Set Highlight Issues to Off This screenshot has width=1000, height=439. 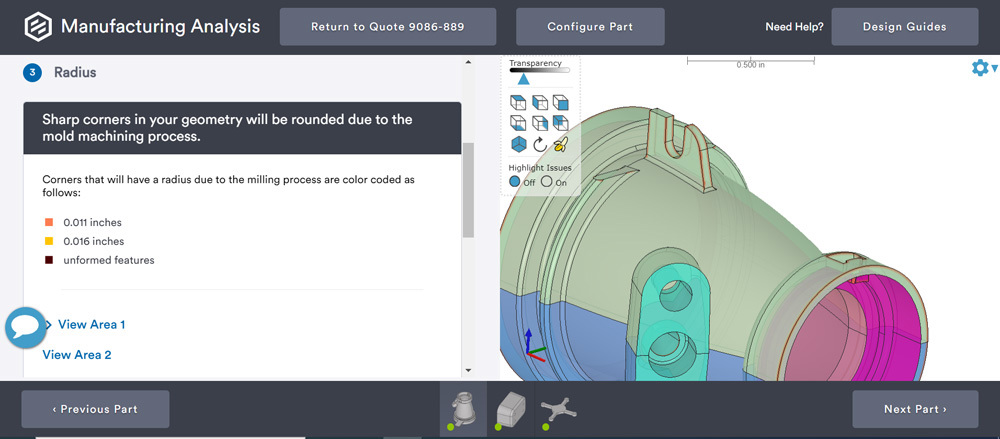[515, 182]
